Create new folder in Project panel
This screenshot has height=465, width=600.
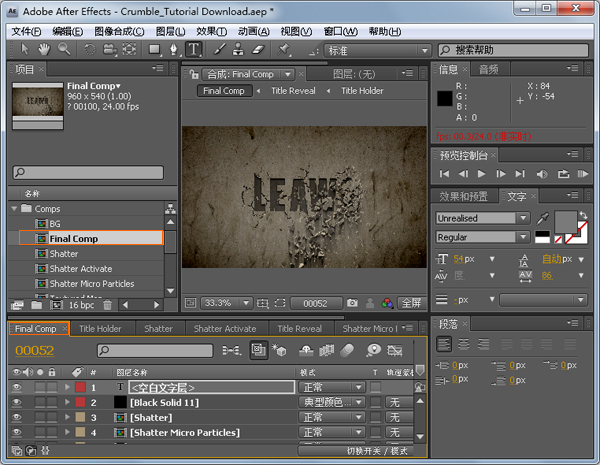pos(36,305)
